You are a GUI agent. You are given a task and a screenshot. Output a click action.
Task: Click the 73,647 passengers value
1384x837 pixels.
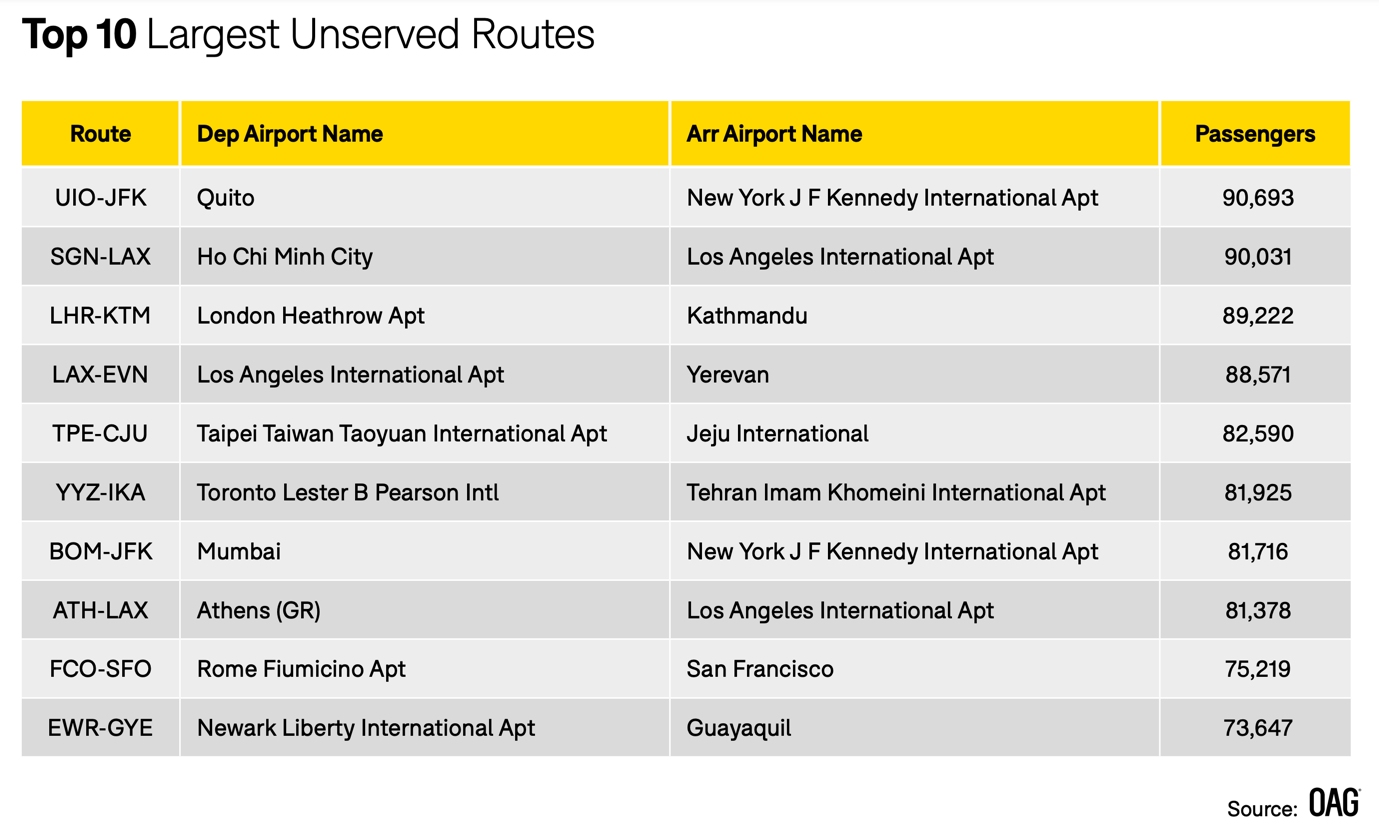[x=1257, y=728]
